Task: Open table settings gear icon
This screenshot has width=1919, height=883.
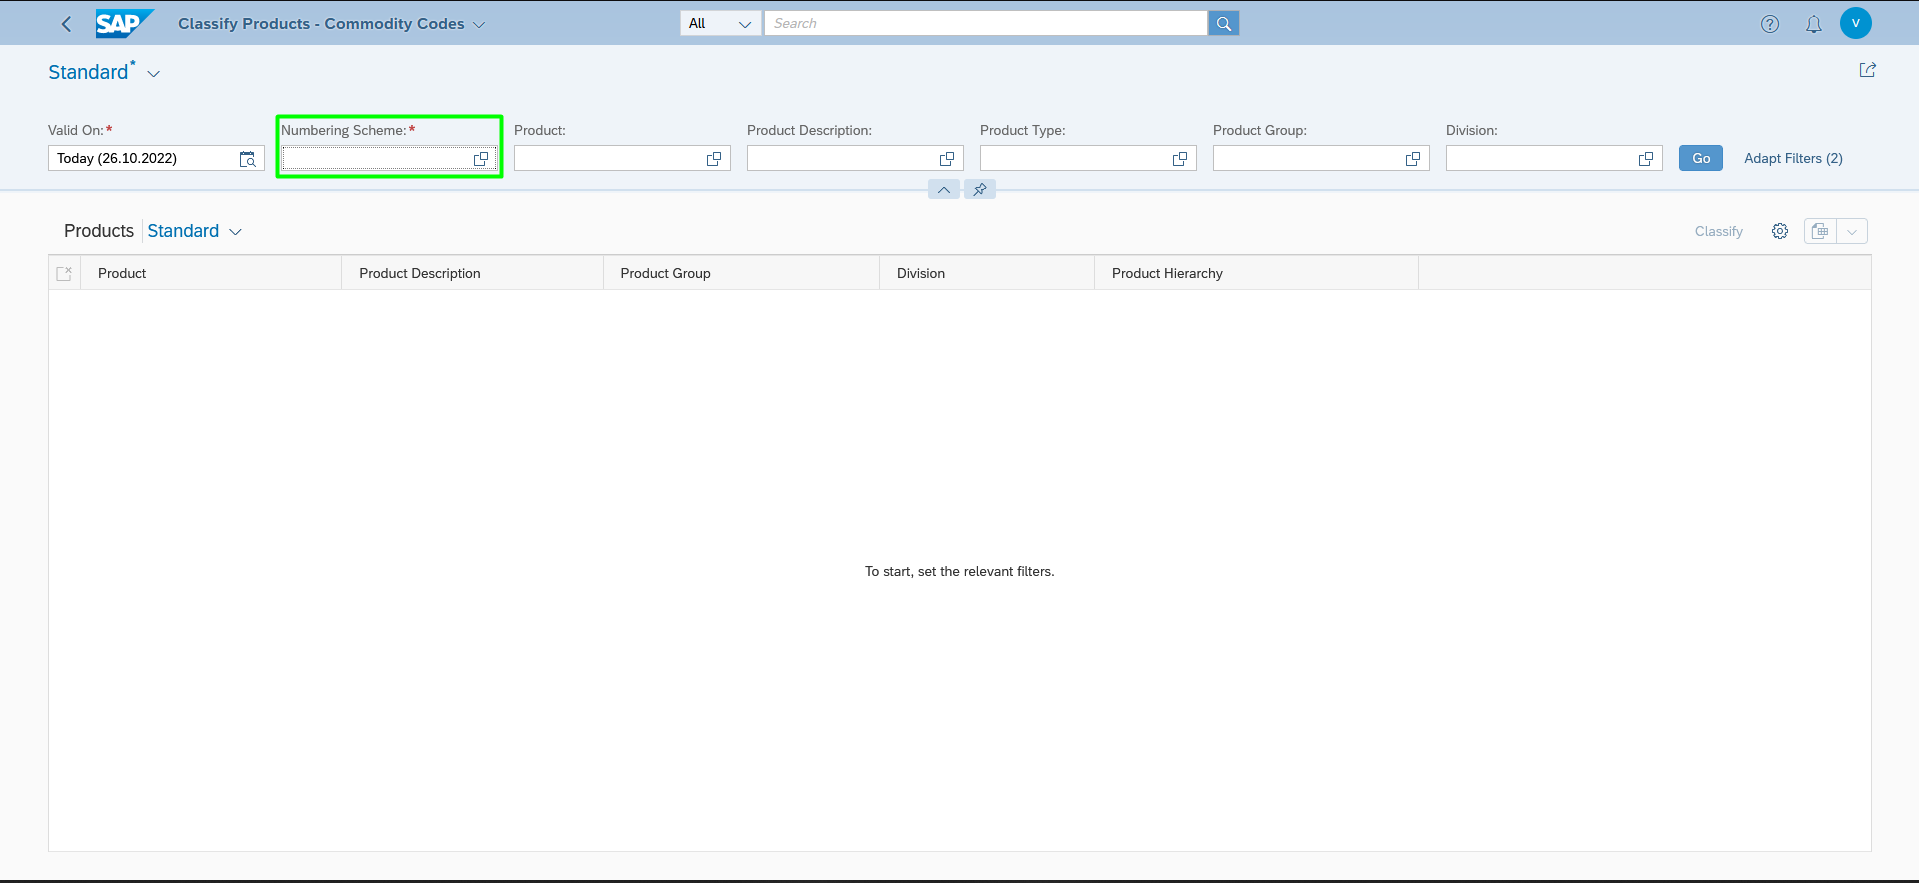Action: tap(1780, 231)
